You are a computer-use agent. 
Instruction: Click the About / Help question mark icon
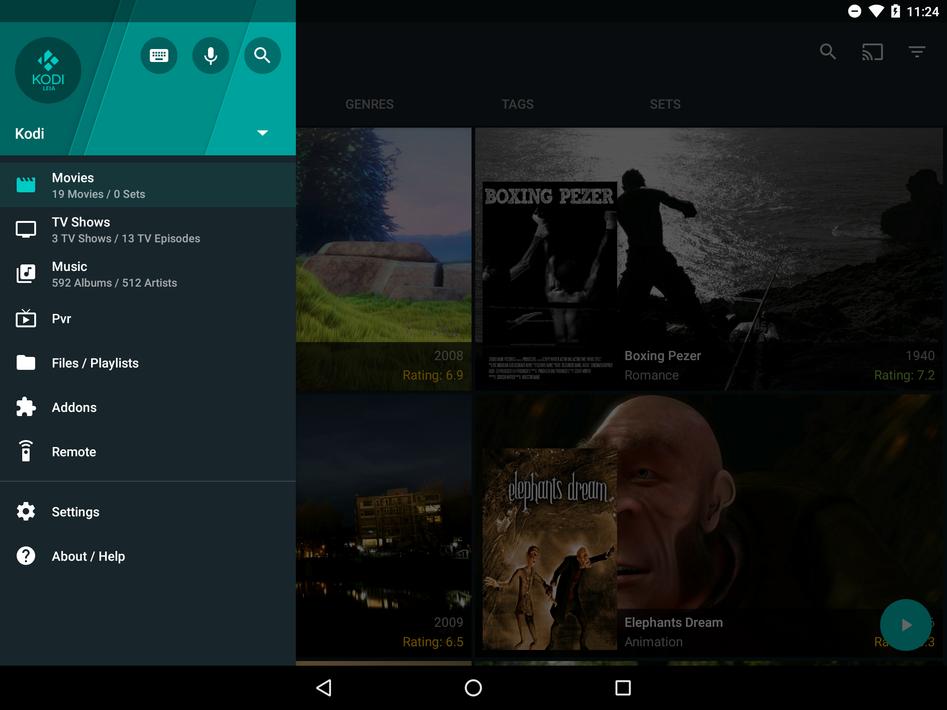[26, 555]
